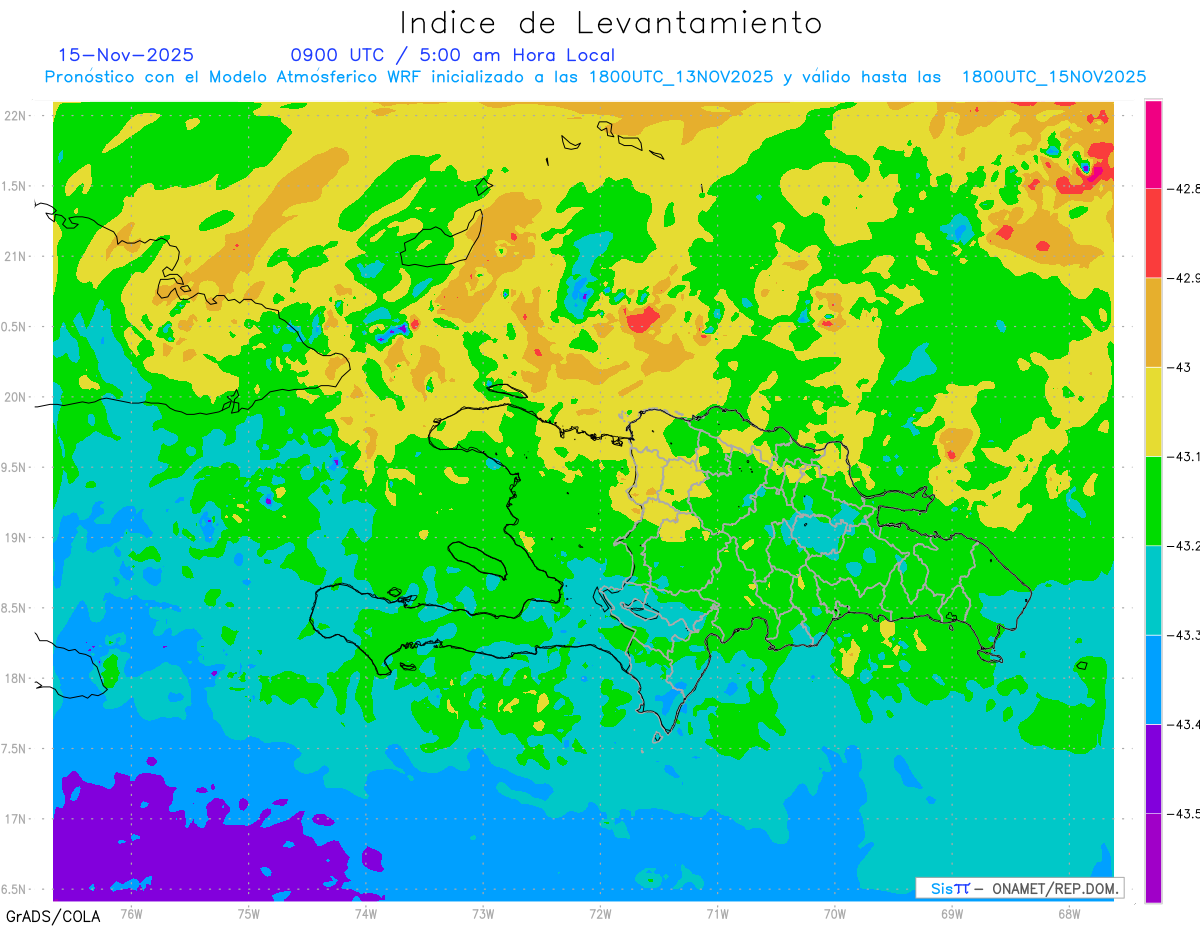Pick the teal swatch between -43.2 and -43.3
The height and width of the screenshot is (927, 1200).
(x=1153, y=590)
